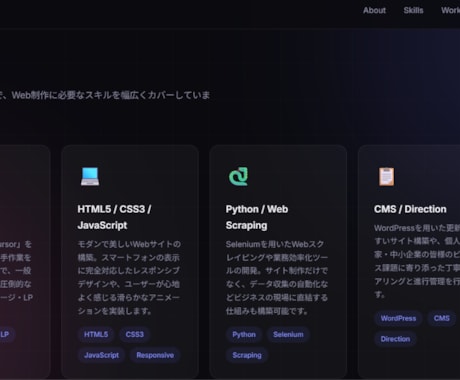Click the WordPress description paragraph in CMS card
Viewport: 460px width, 380px height.
tap(417, 261)
